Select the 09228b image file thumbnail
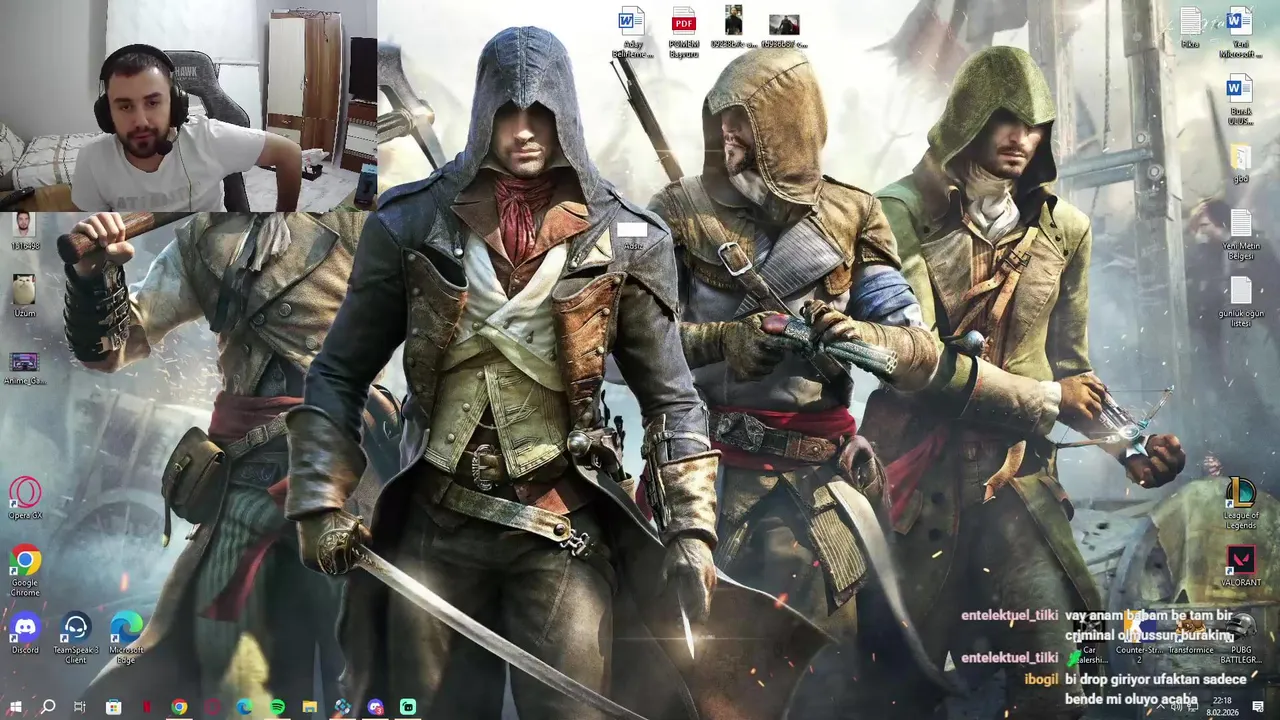The image size is (1280, 720). pos(733,27)
